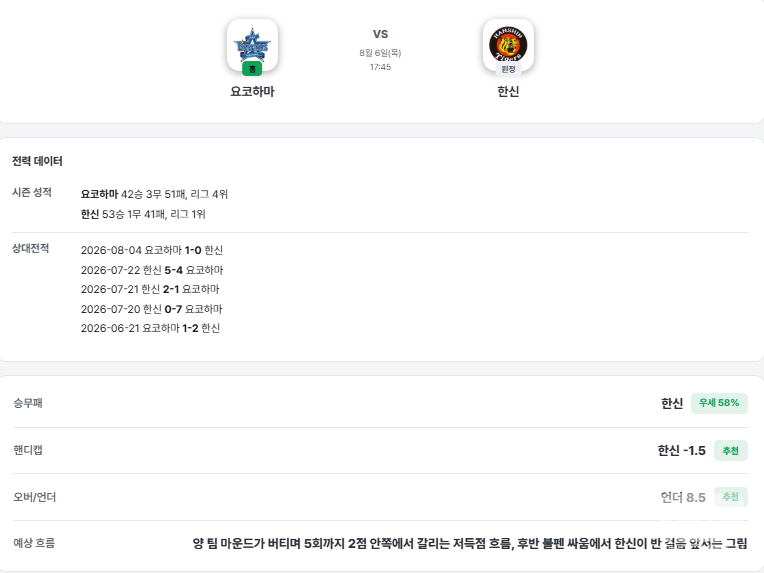
Task: Open the 2026-07-20 한신 0-7 요코하마 result
Action: coord(152,308)
